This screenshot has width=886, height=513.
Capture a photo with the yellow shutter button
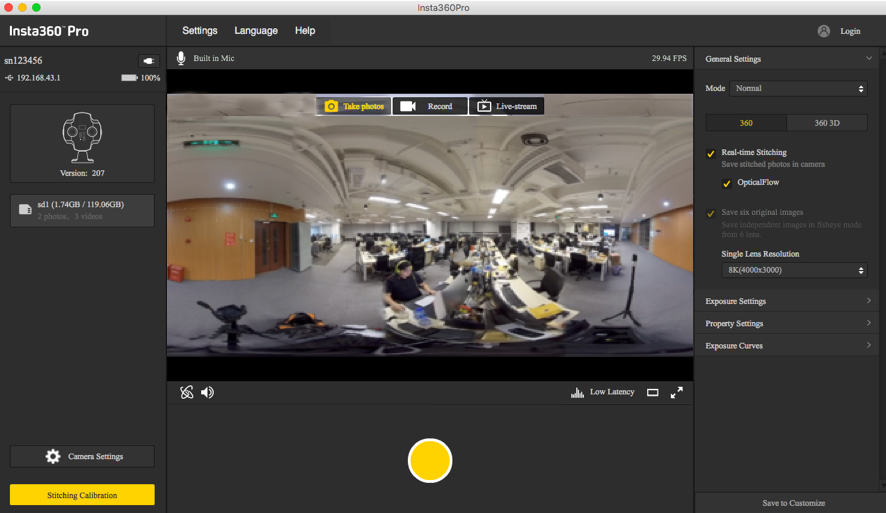pos(430,460)
